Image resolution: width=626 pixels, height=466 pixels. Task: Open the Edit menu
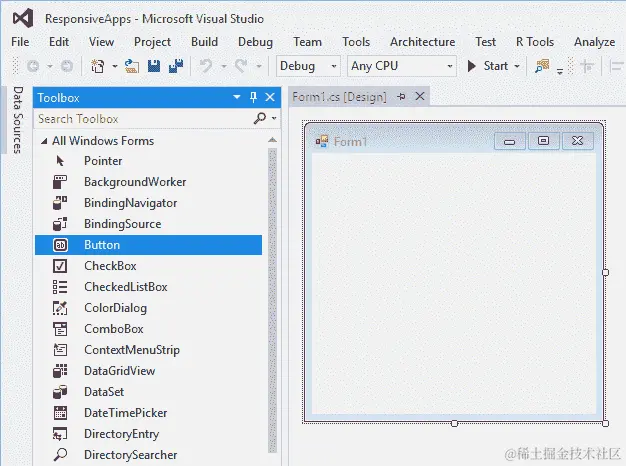pyautogui.click(x=59, y=42)
